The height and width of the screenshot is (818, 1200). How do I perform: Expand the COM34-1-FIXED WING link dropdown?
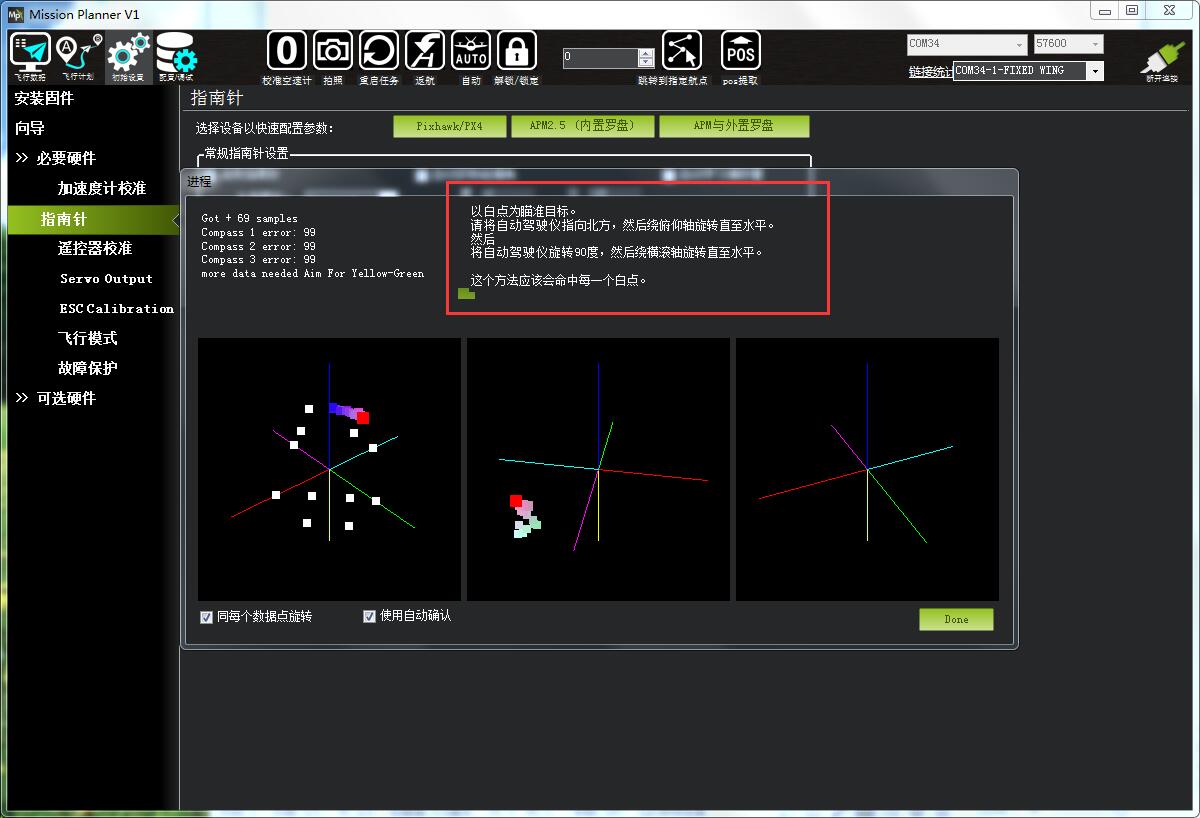[x=1095, y=71]
